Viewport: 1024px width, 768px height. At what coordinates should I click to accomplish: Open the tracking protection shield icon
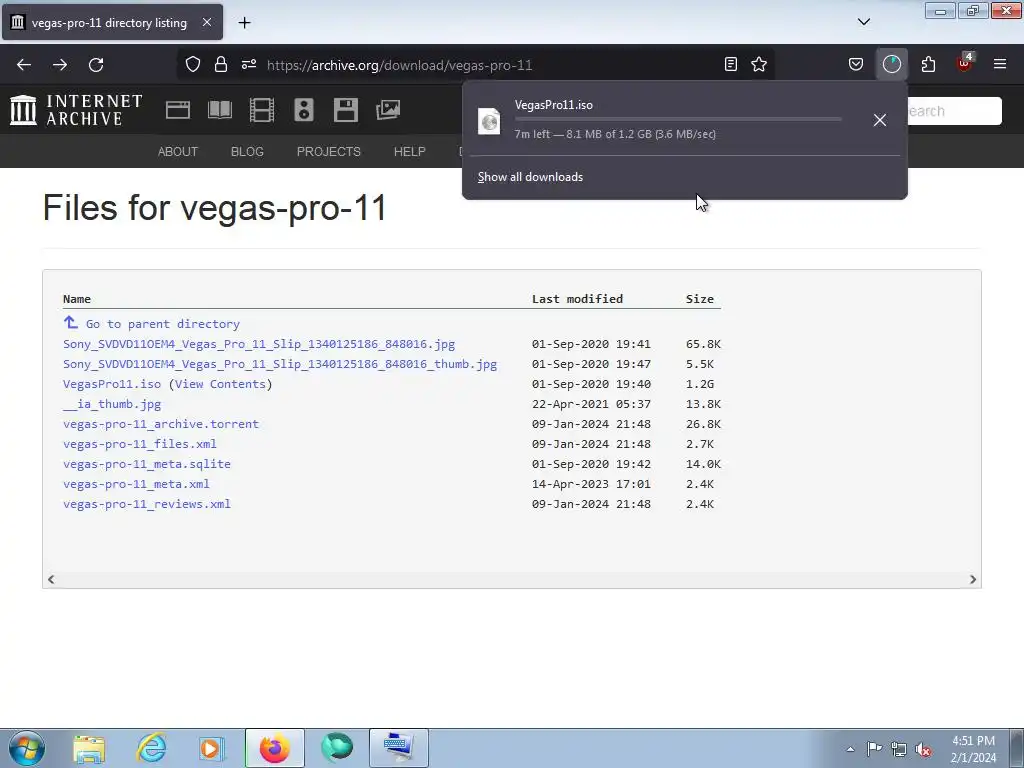click(x=193, y=64)
